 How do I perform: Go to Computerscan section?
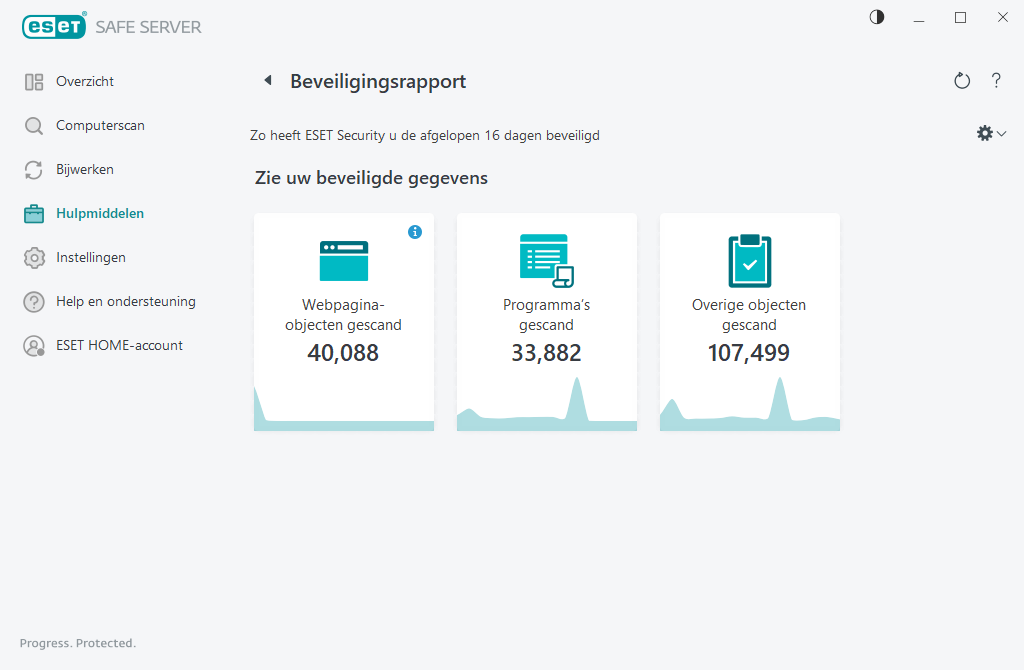click(101, 125)
